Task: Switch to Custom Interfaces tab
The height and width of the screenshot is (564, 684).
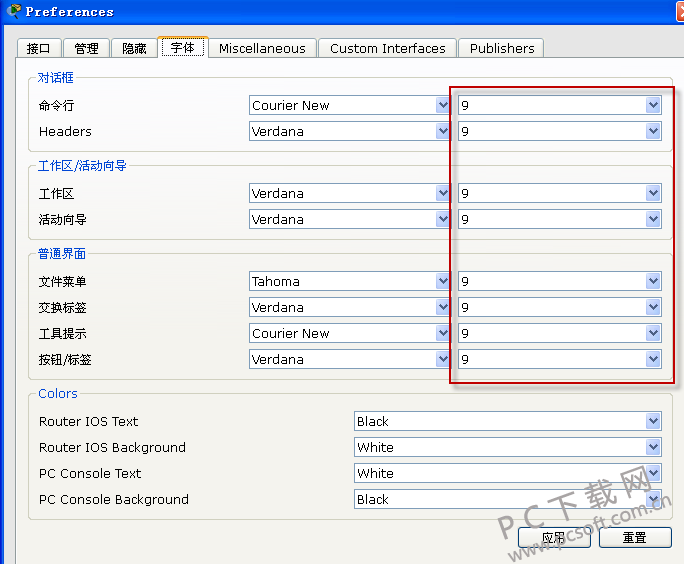Action: pos(387,48)
